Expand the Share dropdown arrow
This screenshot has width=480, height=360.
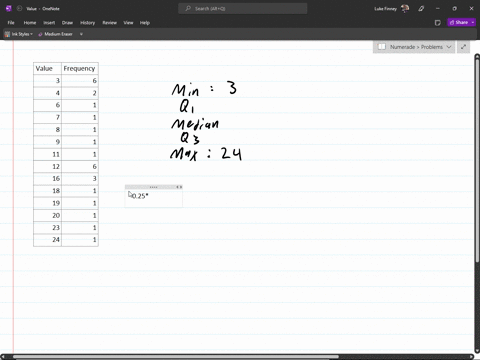473,22
